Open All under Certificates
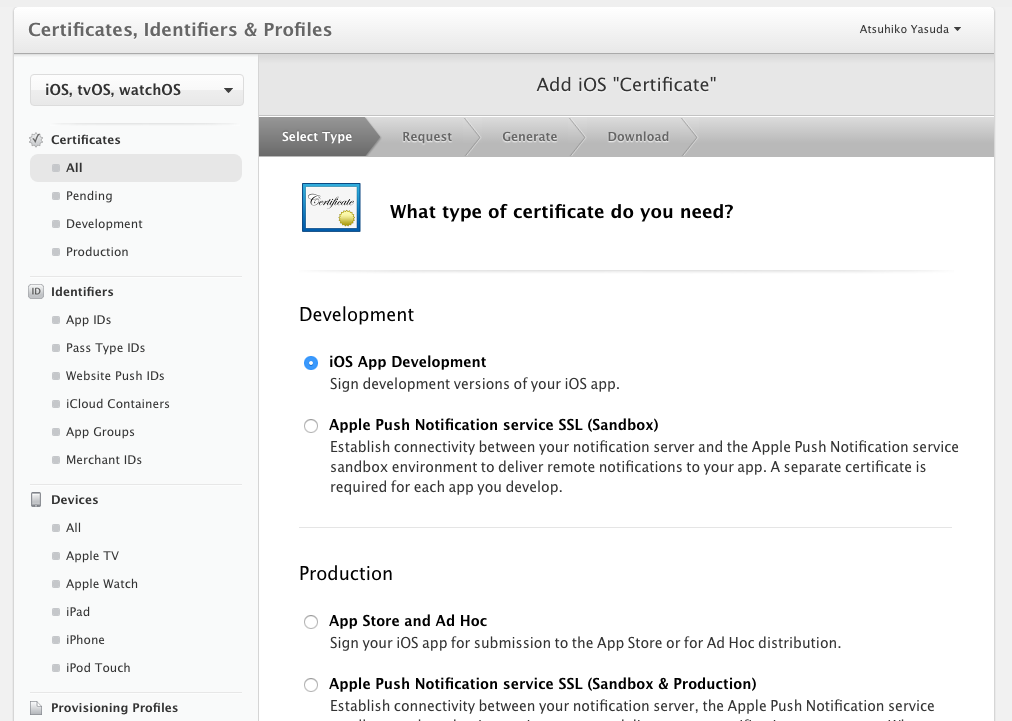The width and height of the screenshot is (1012, 721). coord(136,168)
